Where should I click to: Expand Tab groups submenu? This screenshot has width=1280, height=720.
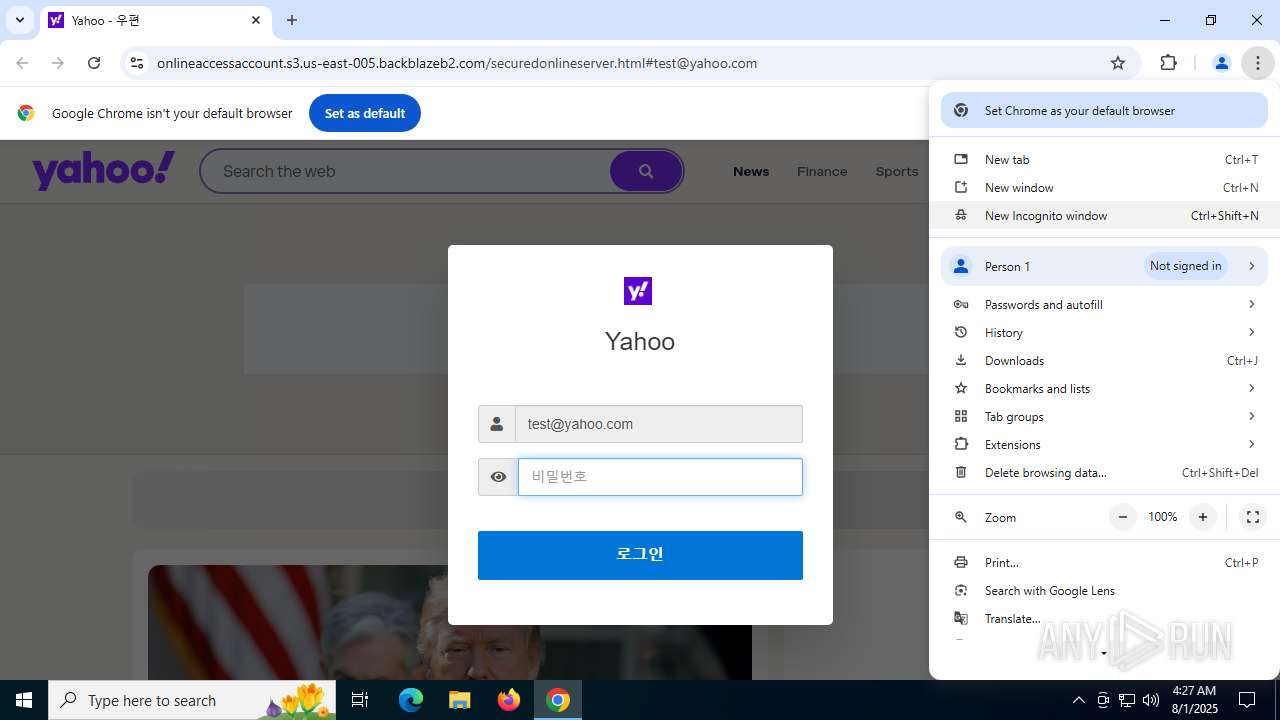coord(1104,417)
